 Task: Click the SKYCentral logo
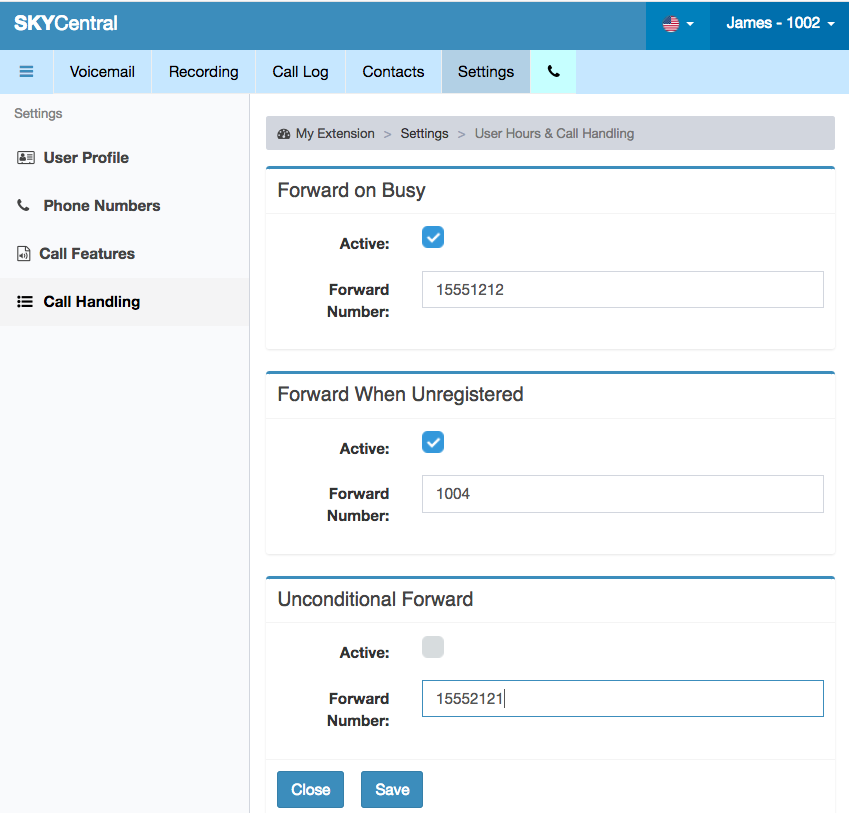pos(66,23)
